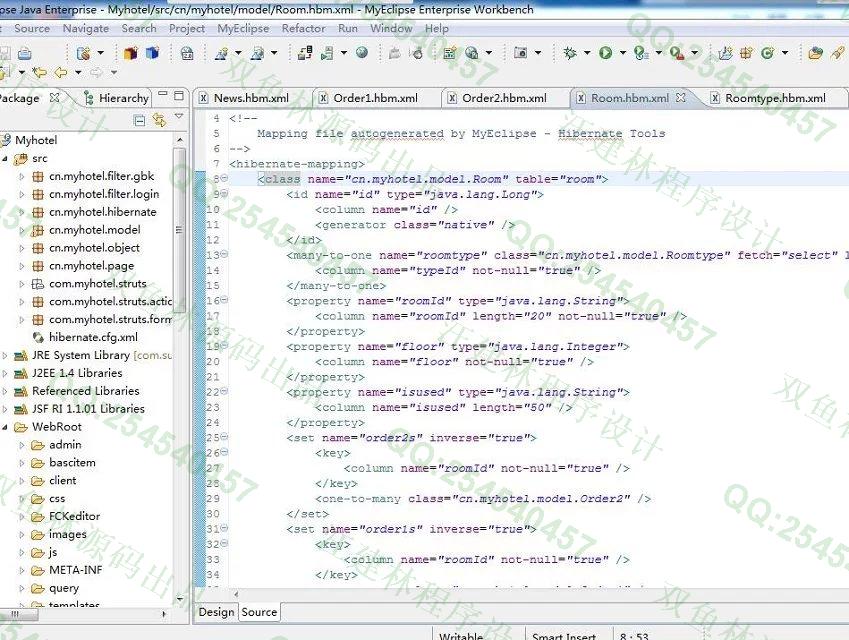Click the green Run button icon

pyautogui.click(x=605, y=53)
